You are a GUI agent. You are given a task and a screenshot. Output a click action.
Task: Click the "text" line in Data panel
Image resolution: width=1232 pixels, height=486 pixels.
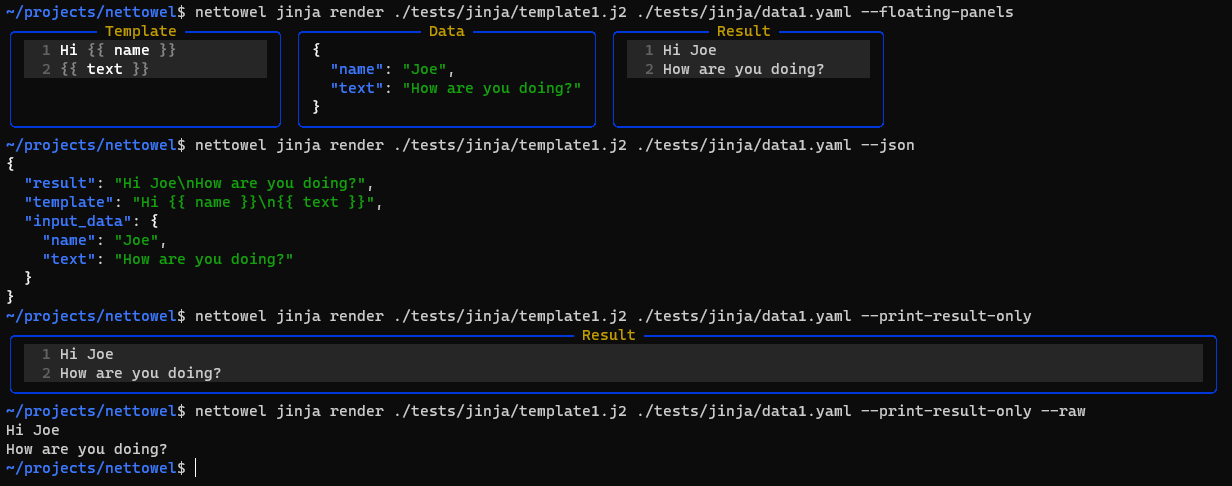pos(456,88)
